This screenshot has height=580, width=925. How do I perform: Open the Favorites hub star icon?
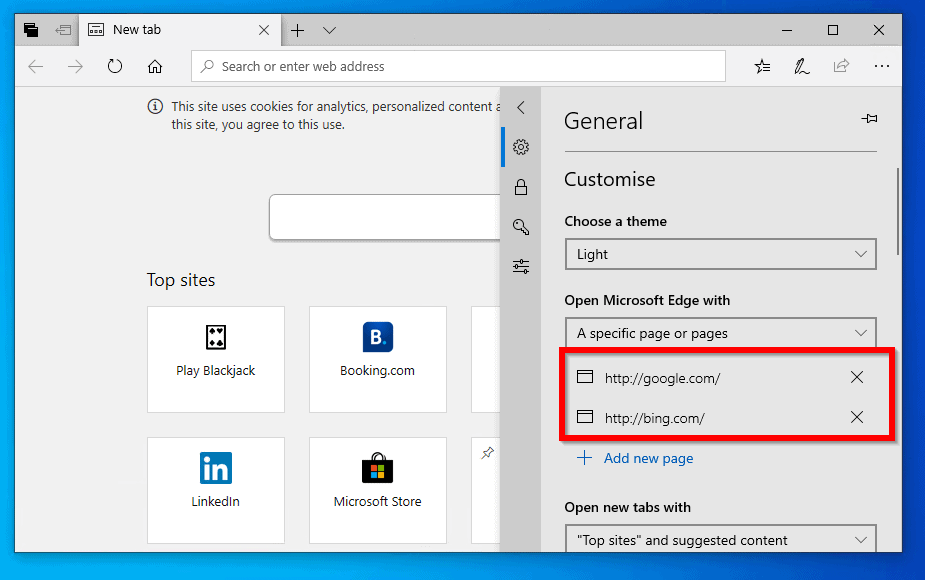coord(762,66)
